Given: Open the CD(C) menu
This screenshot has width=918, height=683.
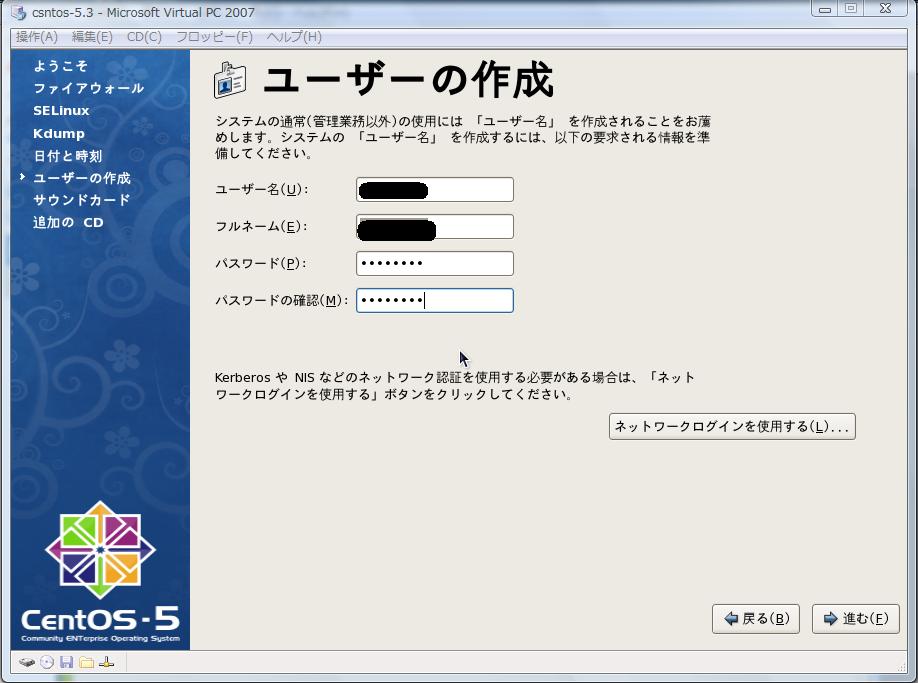Looking at the screenshot, I should pos(144,37).
